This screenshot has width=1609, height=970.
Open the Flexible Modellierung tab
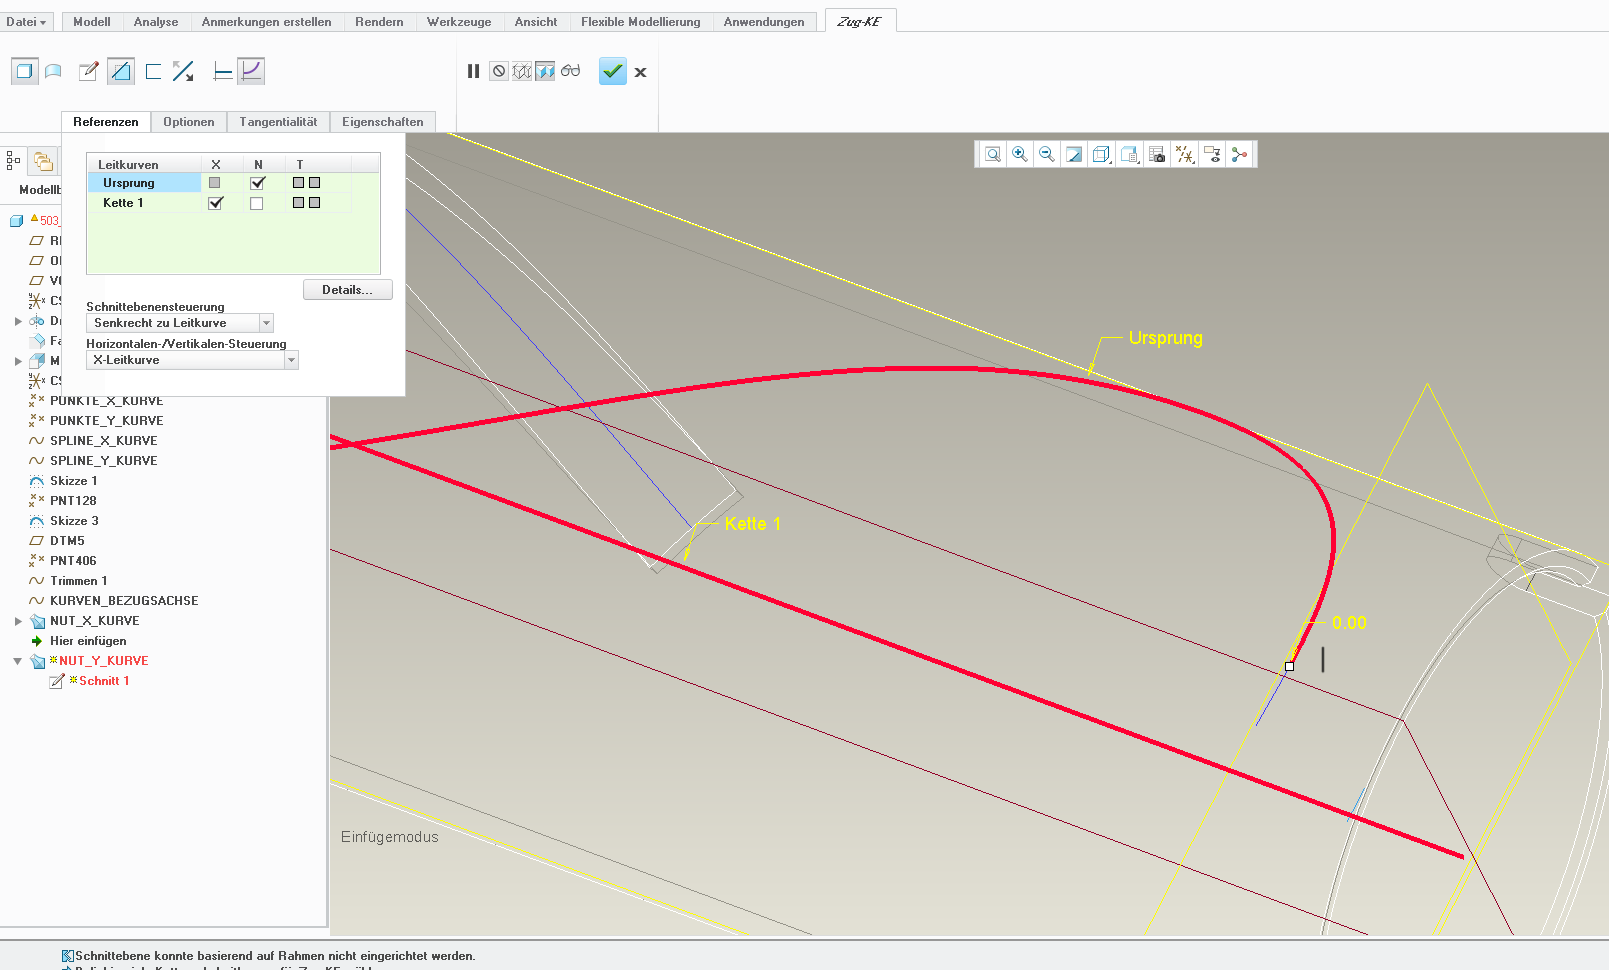tap(641, 21)
